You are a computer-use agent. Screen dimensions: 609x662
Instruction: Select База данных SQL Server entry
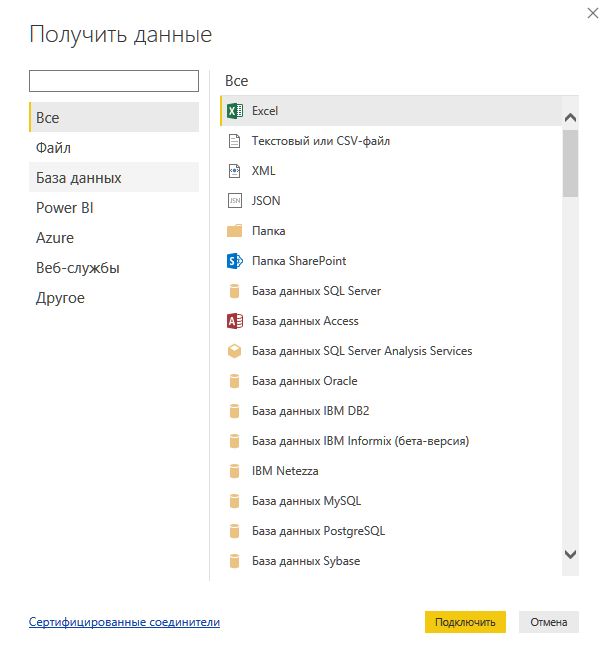click(x=391, y=291)
